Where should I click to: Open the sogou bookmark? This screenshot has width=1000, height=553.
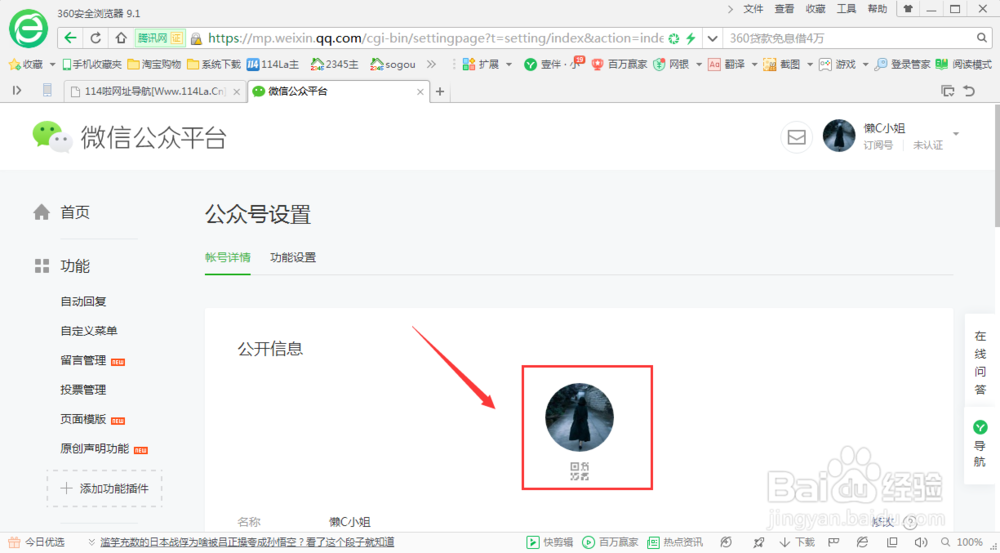392,64
